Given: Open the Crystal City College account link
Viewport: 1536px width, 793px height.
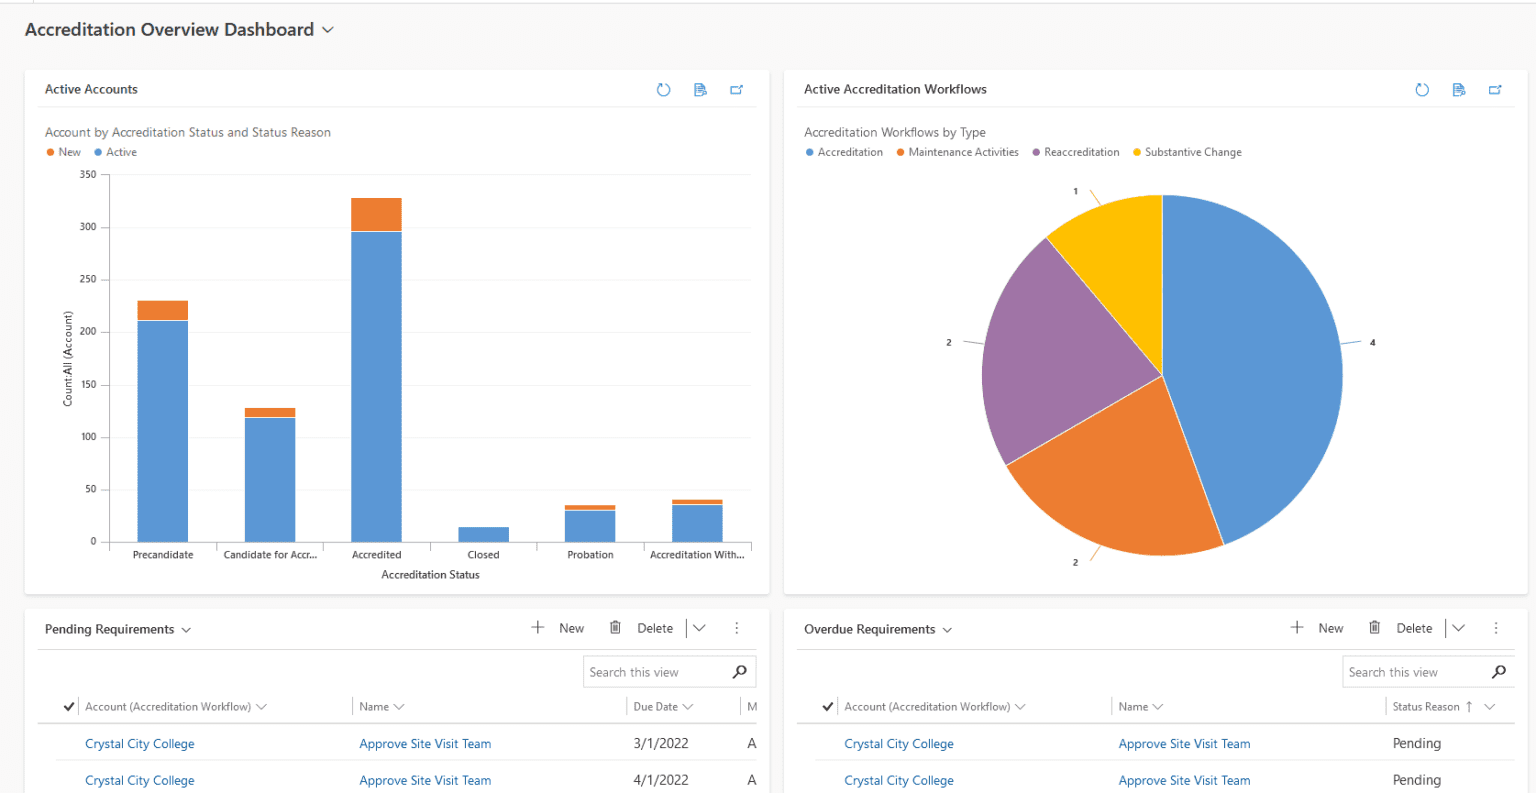Looking at the screenshot, I should coord(139,743).
